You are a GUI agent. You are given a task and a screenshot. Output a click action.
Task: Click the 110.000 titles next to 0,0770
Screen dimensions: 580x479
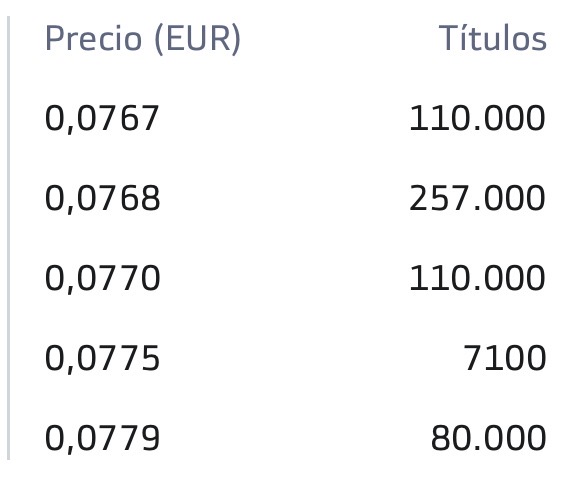(477, 278)
